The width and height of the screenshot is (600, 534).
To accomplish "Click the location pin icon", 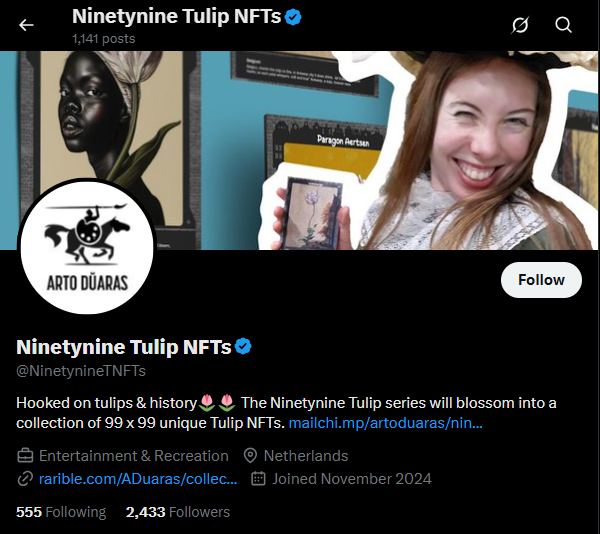I will [250, 456].
